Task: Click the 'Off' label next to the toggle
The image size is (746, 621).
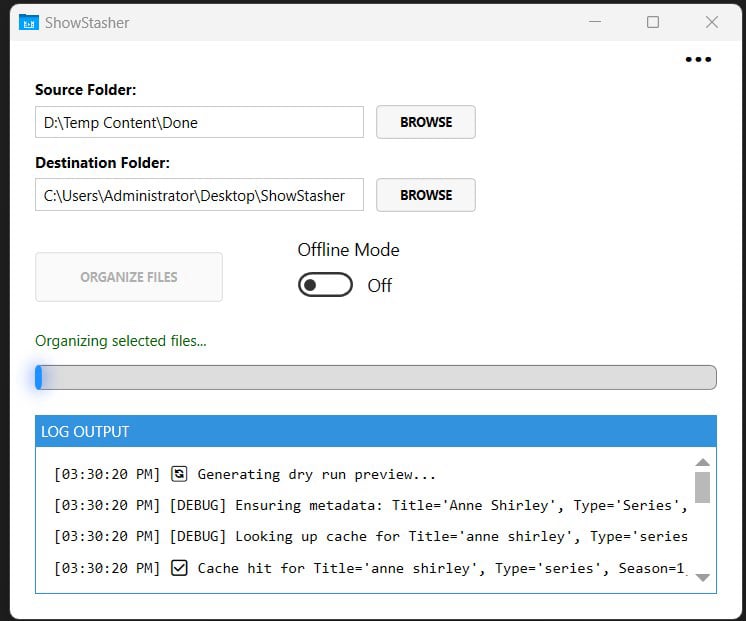Action: [380, 286]
